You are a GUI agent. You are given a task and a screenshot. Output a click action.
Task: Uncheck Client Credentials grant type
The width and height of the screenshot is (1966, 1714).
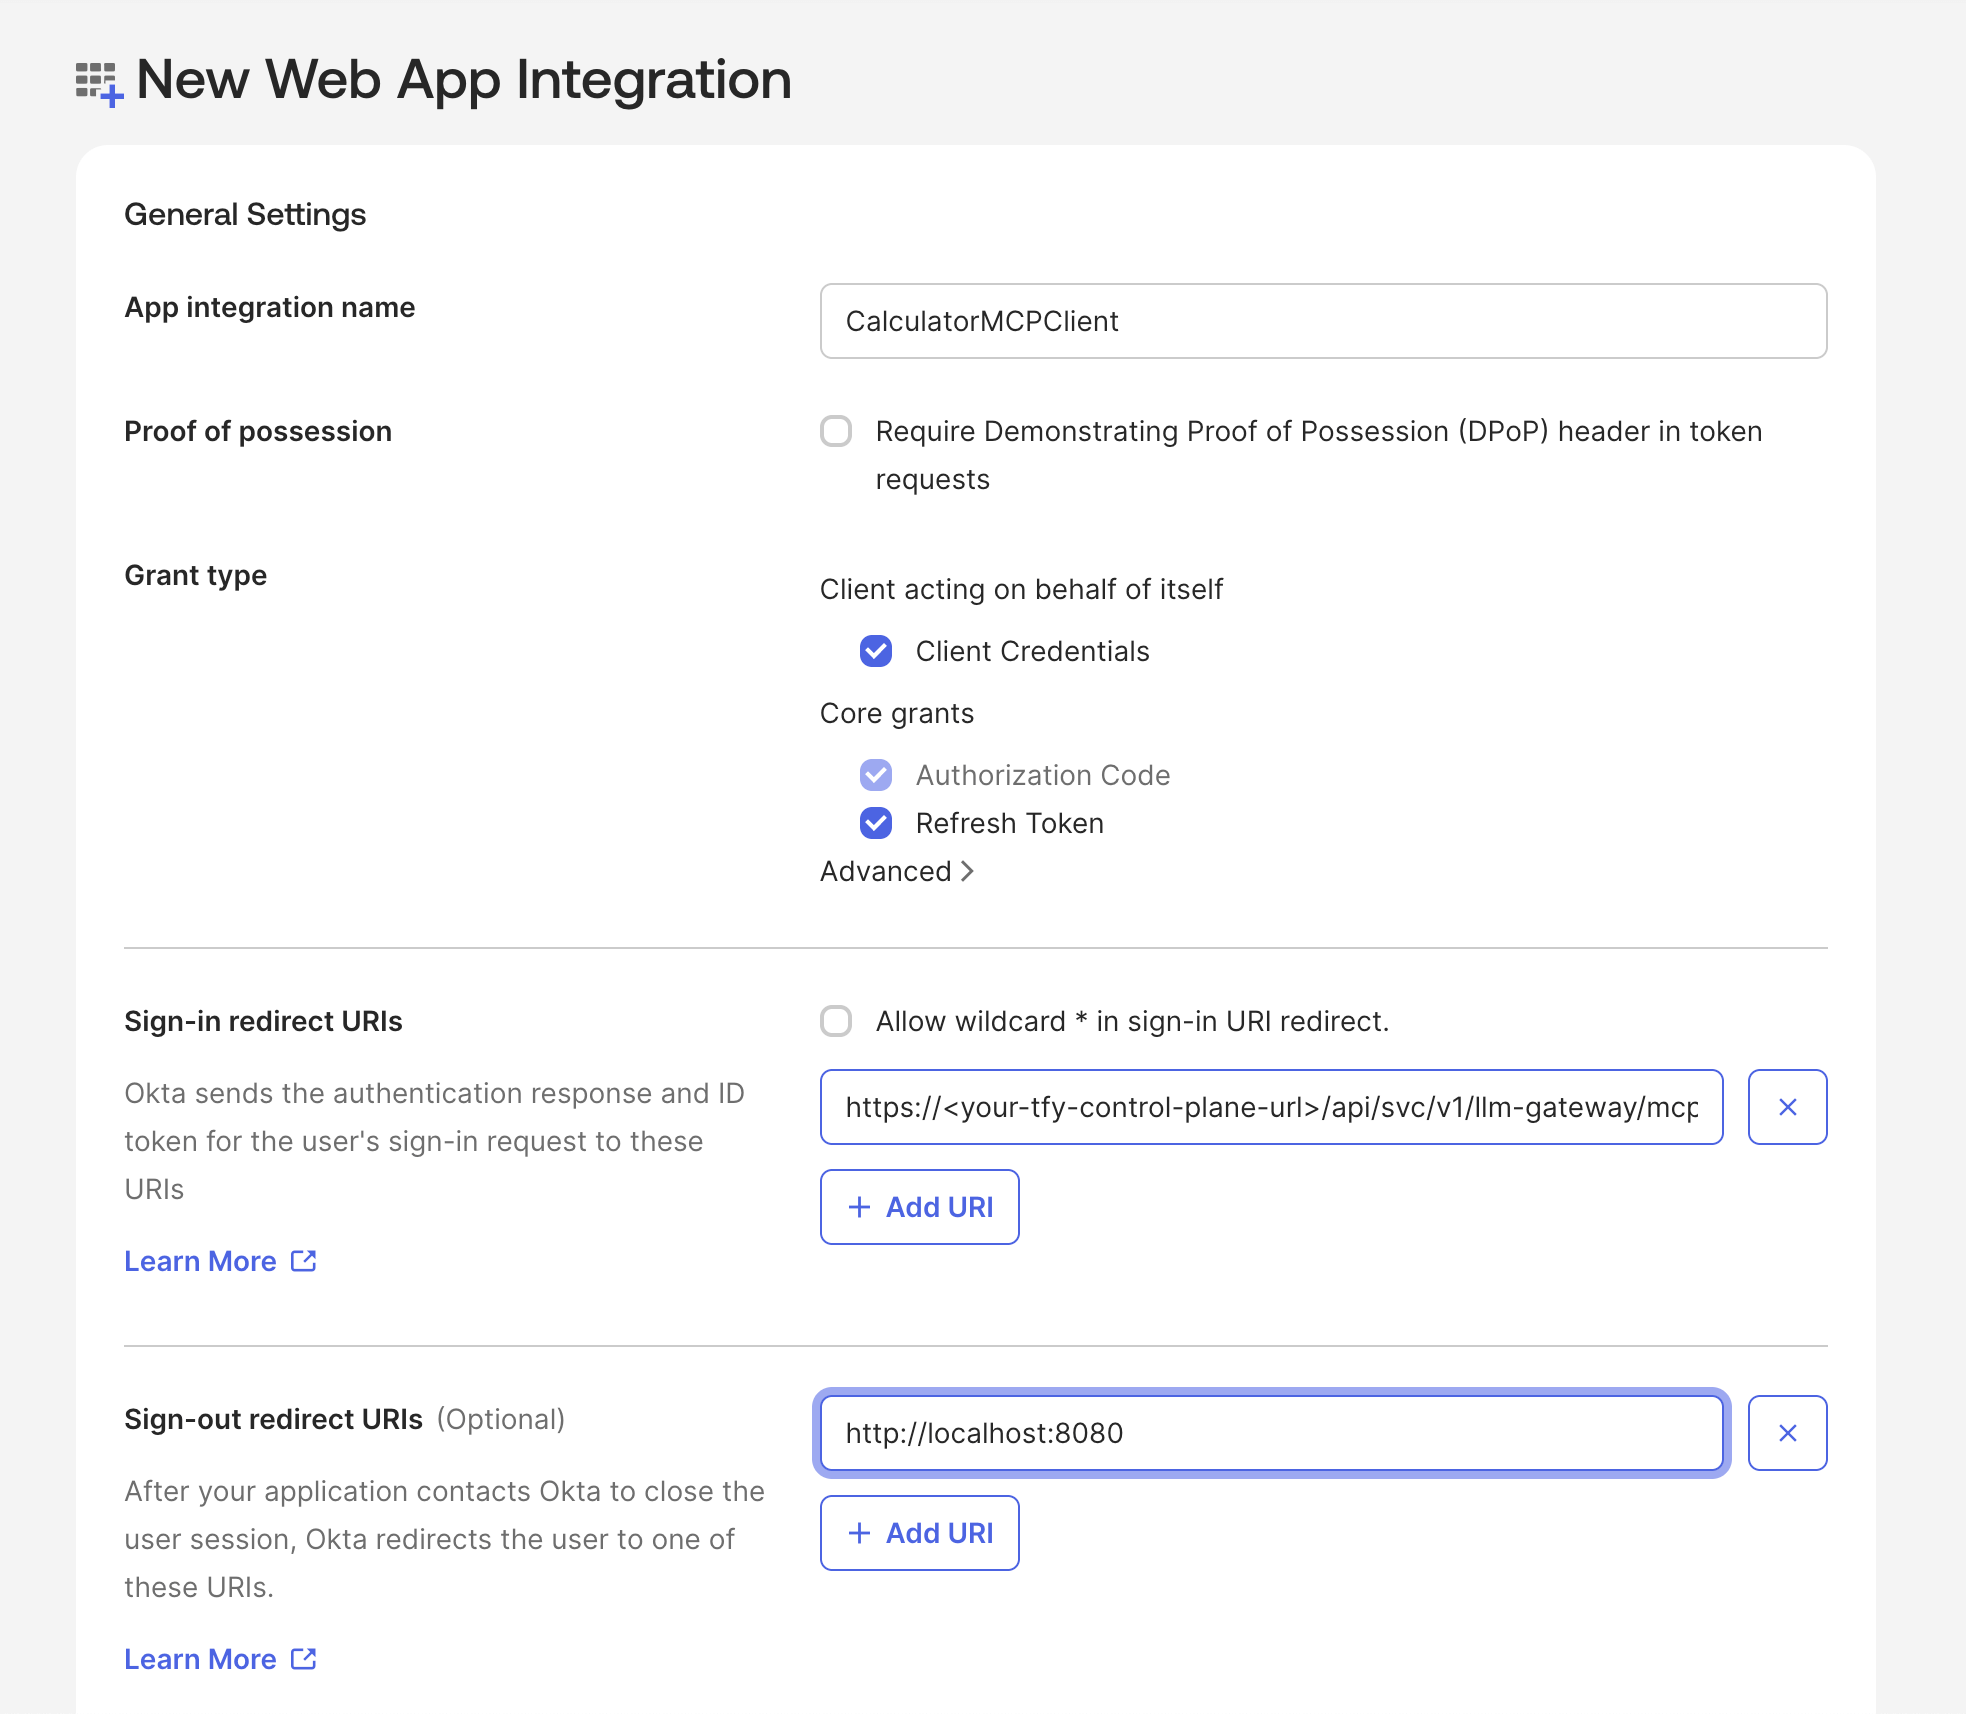[x=876, y=651]
